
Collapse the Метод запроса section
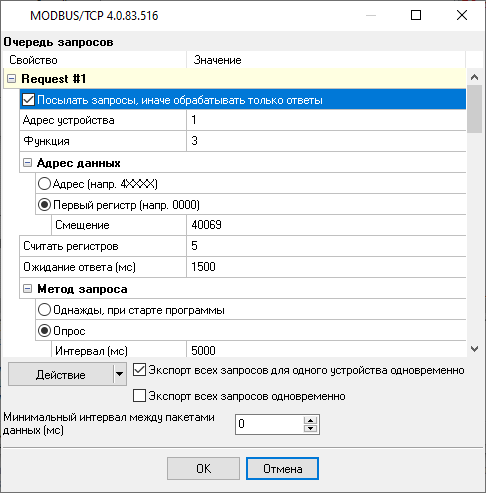(27, 288)
